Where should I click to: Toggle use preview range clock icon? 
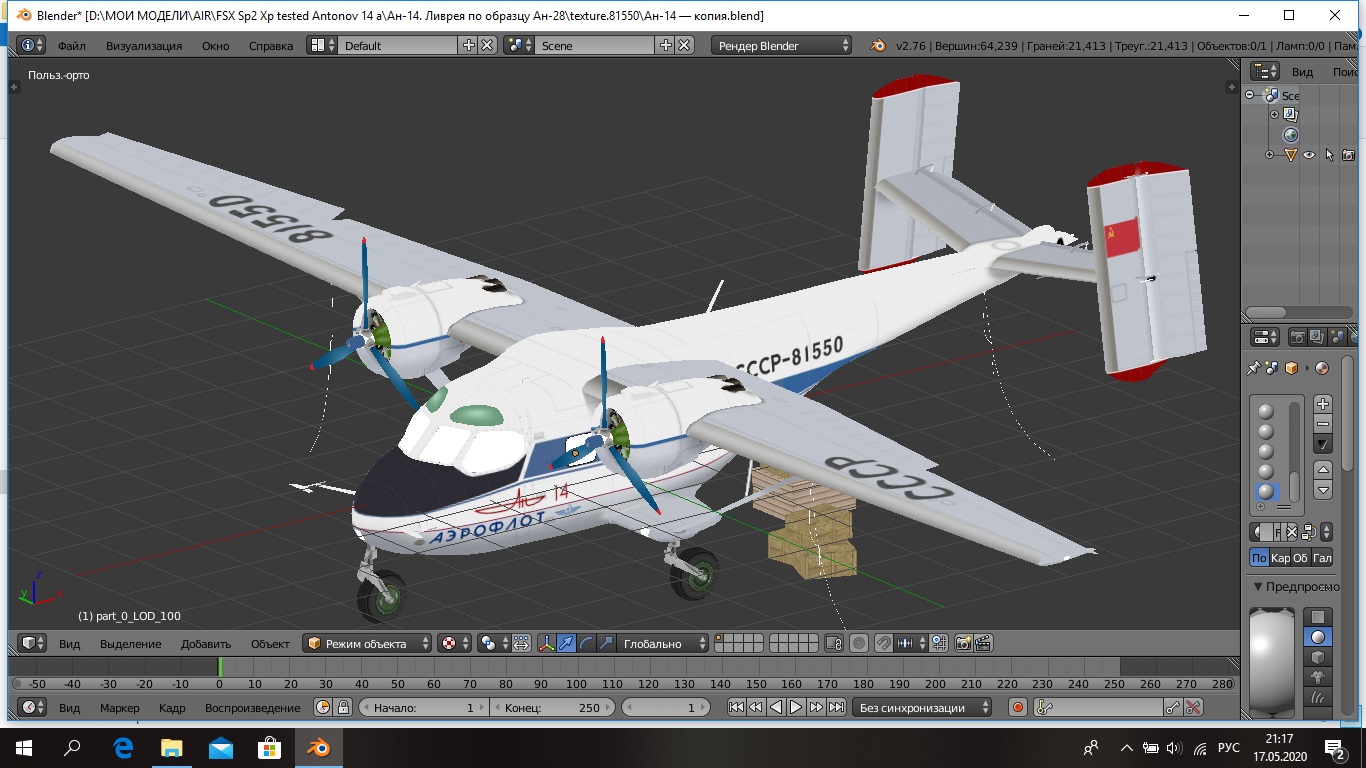click(x=323, y=707)
